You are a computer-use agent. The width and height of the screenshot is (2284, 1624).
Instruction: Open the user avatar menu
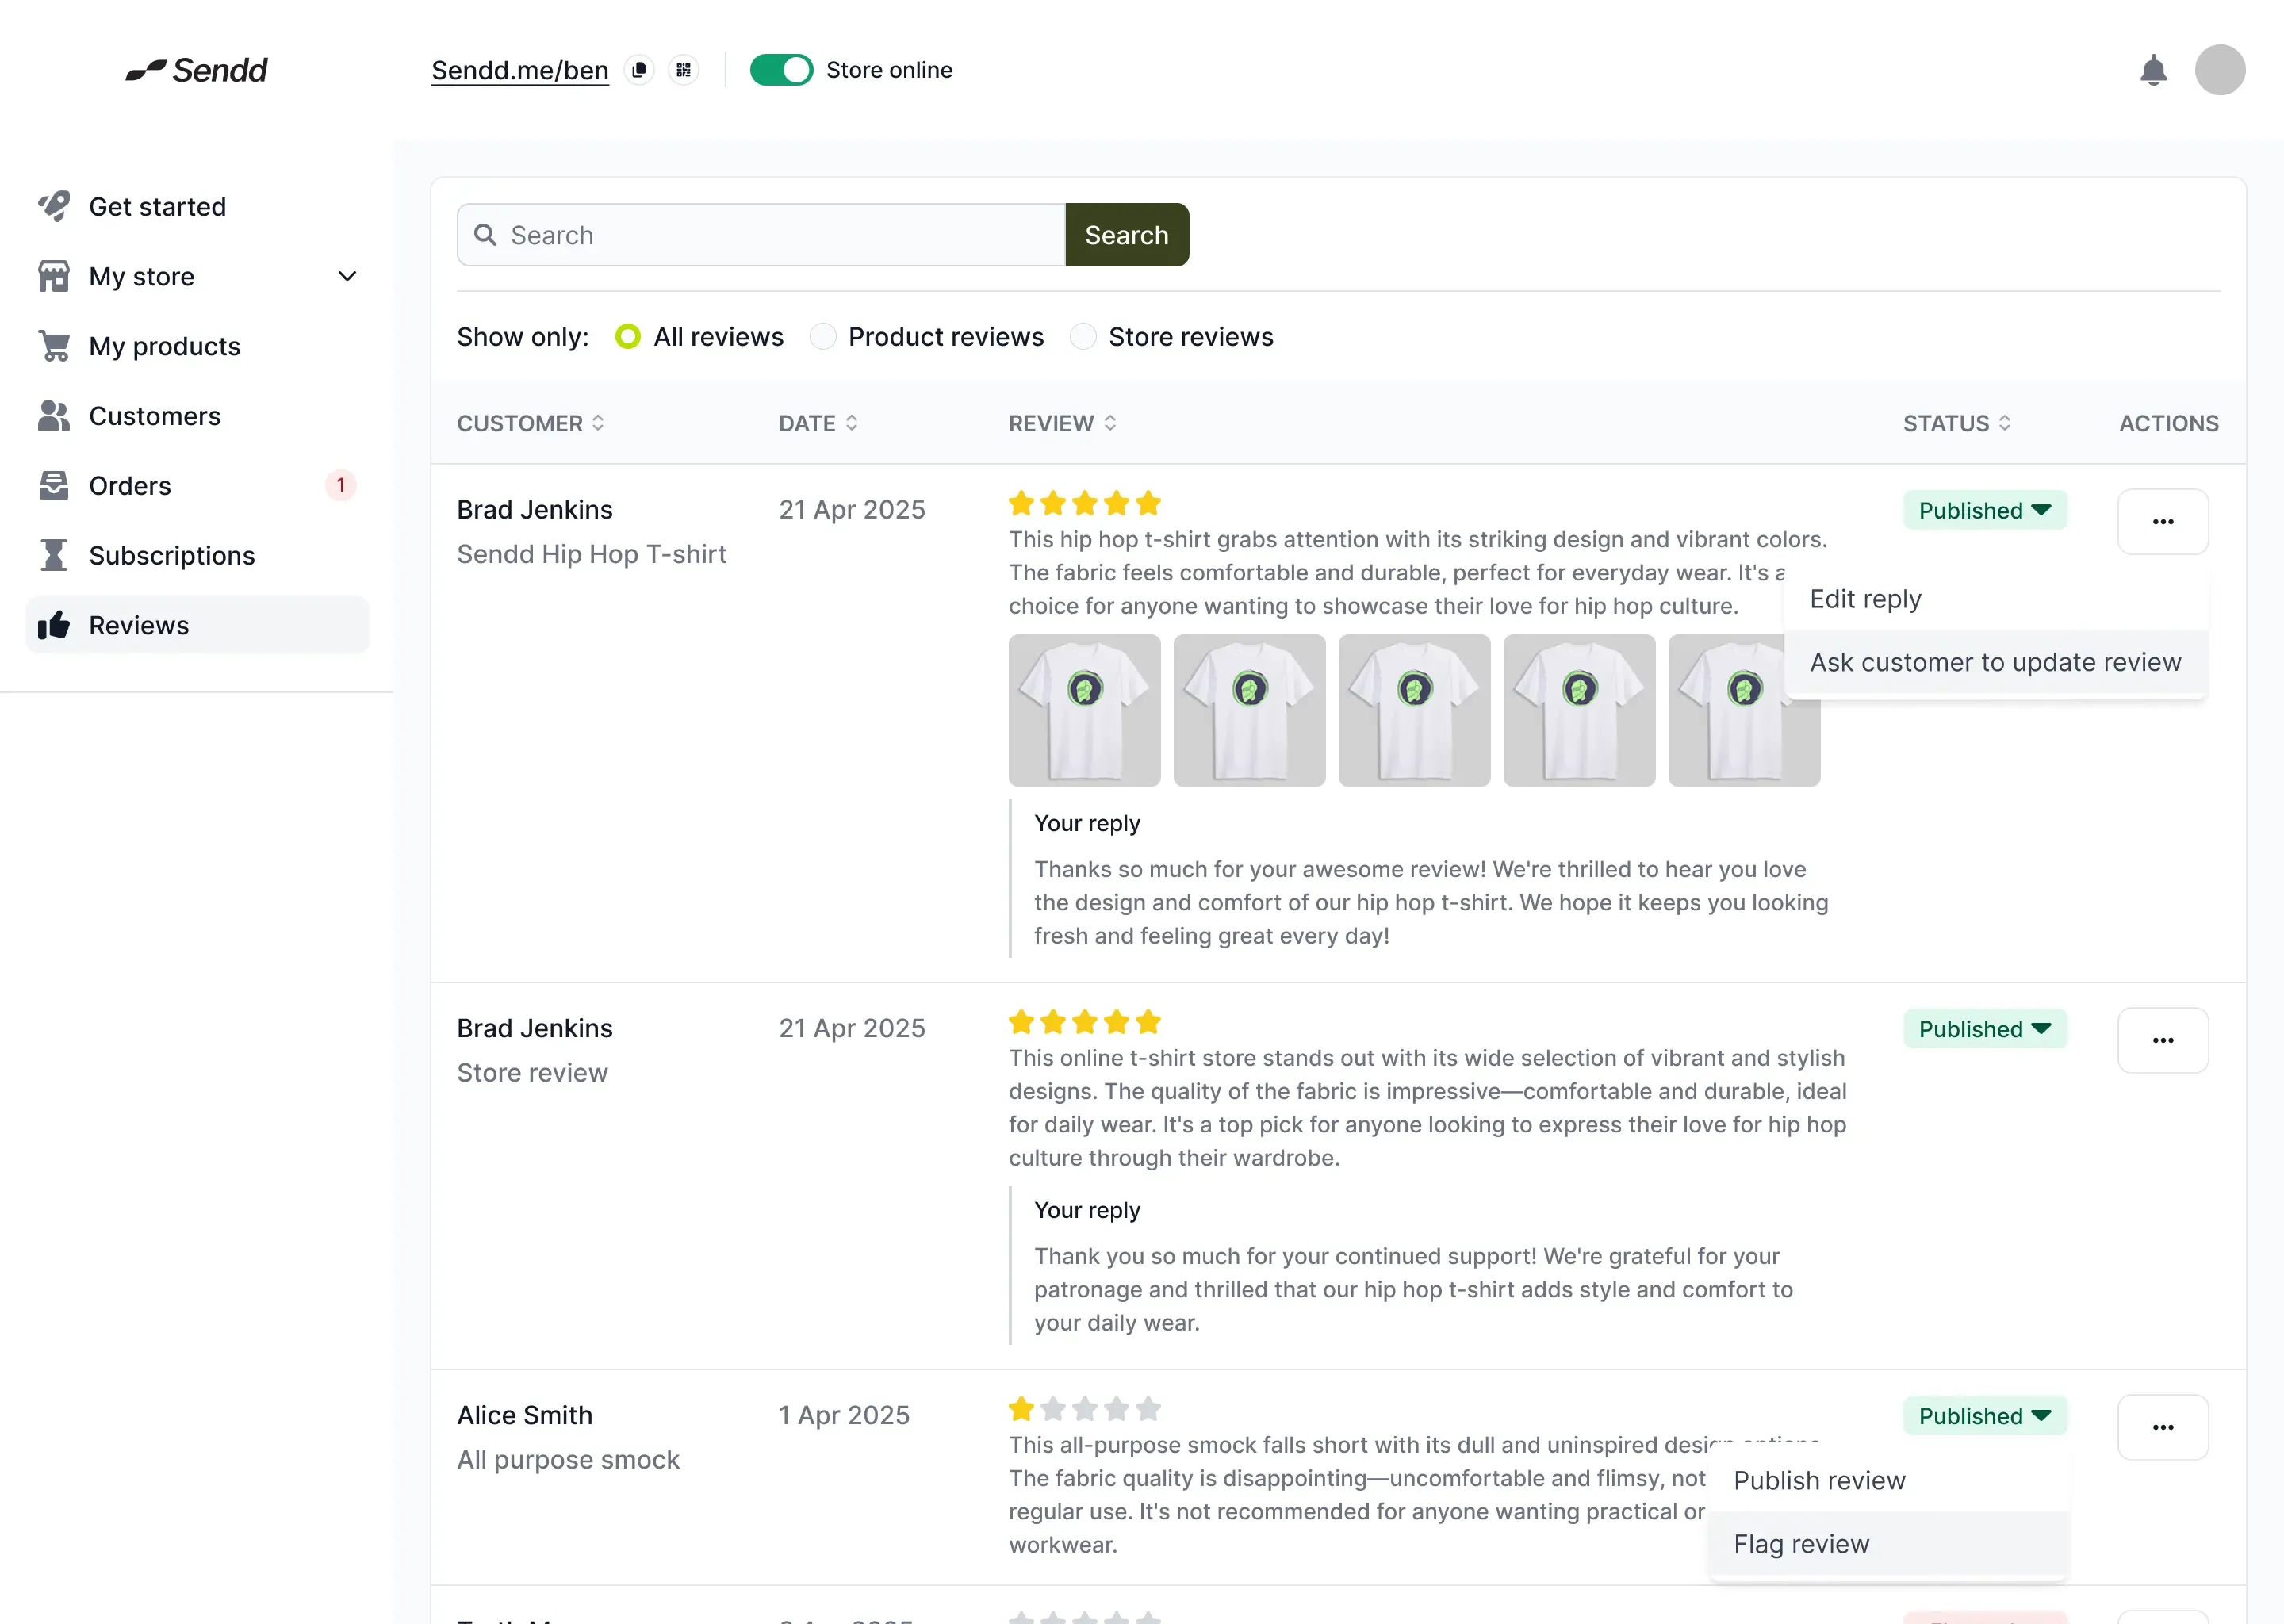[2219, 70]
